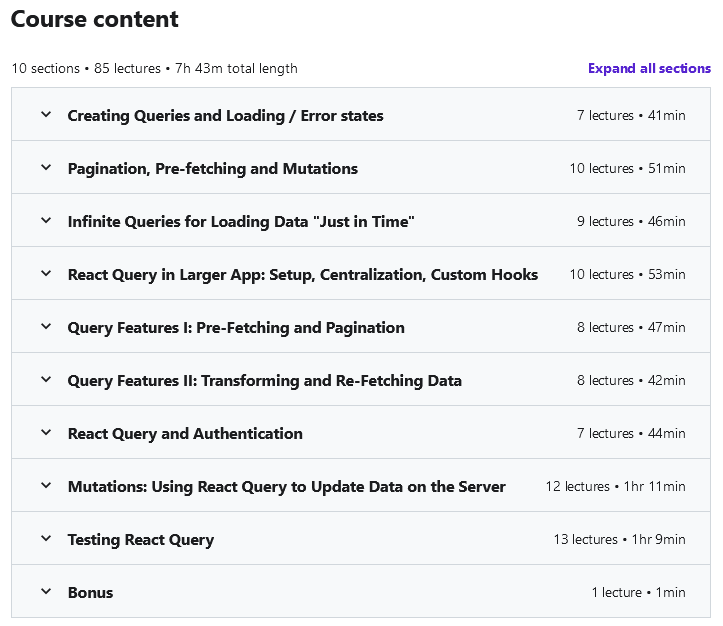723x626 pixels.
Task: Click the arrow icon before Infinite Queries section
Action: (45, 221)
